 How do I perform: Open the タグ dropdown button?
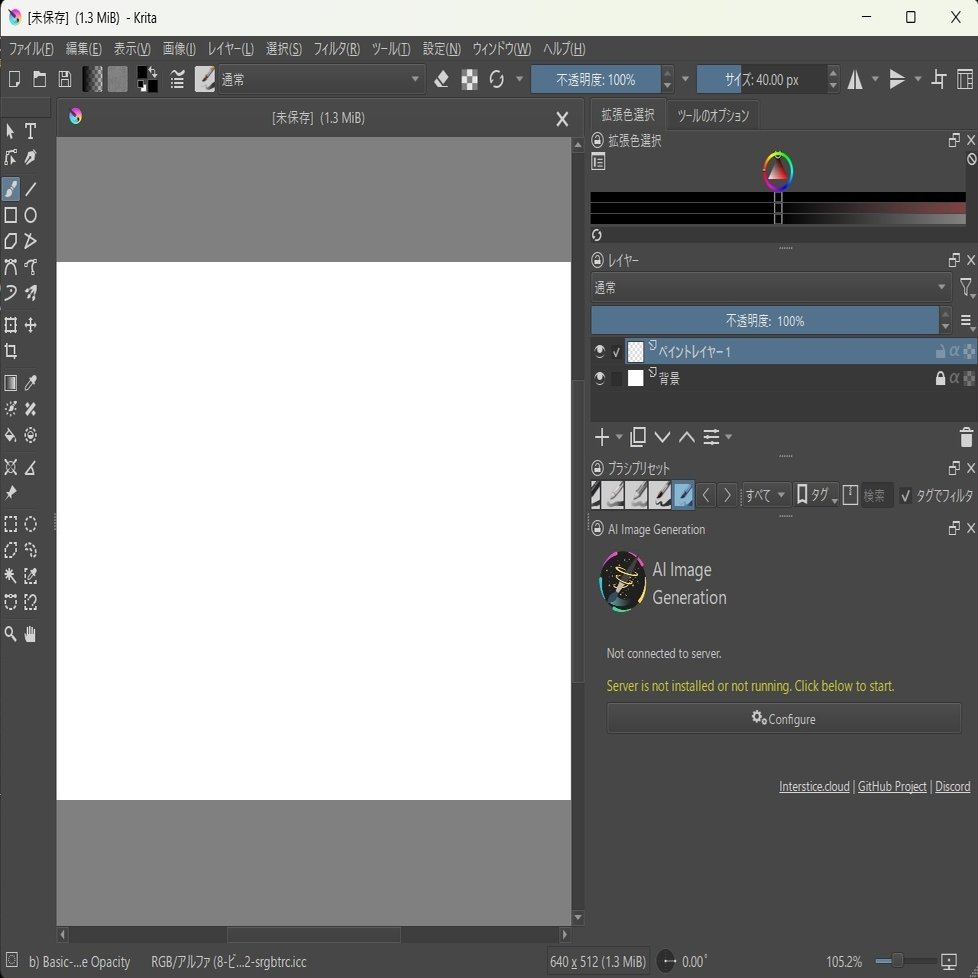[x=816, y=495]
